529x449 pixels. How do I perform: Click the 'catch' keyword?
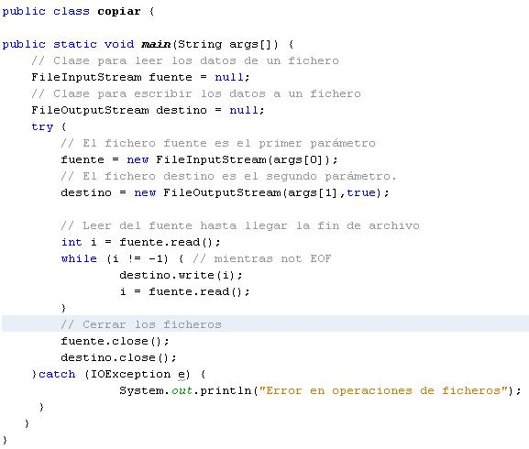pyautogui.click(x=57, y=374)
